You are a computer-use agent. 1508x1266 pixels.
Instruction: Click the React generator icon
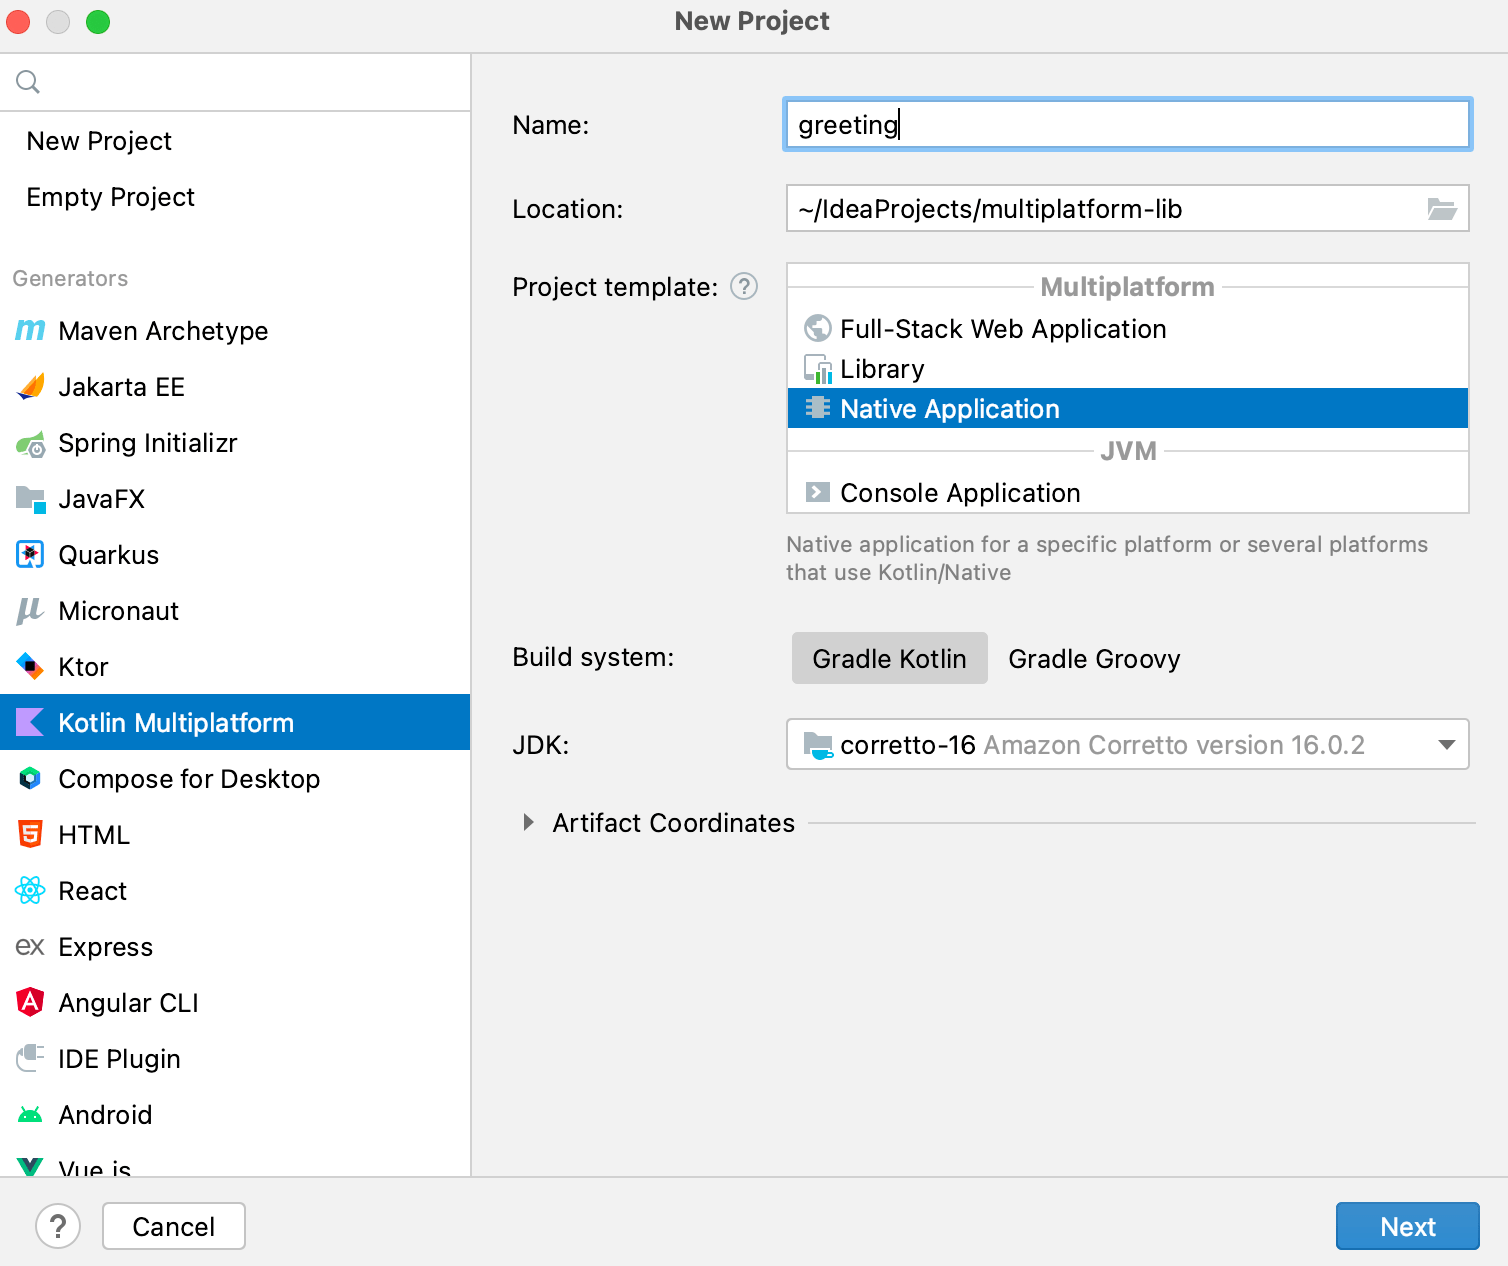[30, 890]
